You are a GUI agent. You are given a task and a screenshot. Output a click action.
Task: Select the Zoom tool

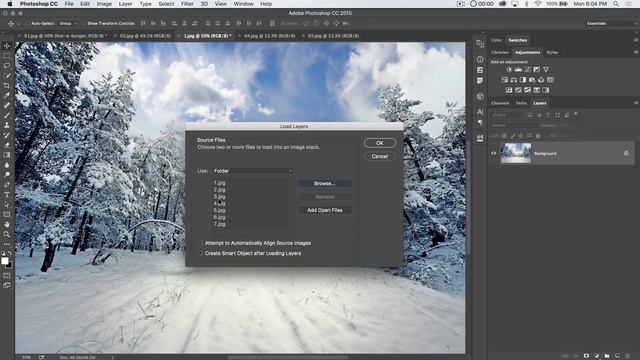pyautogui.click(x=7, y=234)
